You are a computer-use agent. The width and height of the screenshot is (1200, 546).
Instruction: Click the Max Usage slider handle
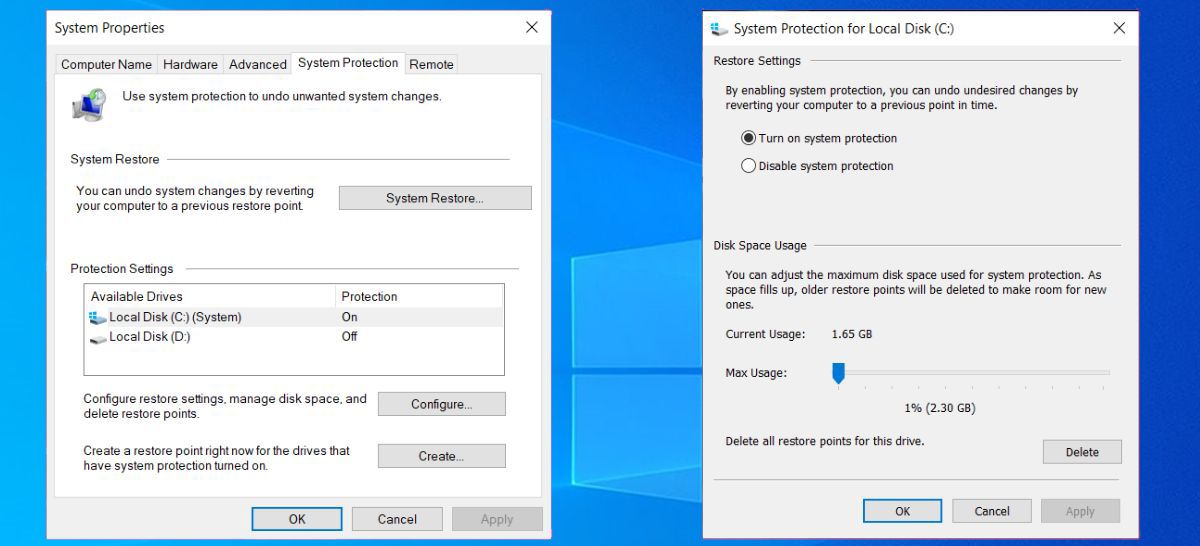click(x=839, y=373)
